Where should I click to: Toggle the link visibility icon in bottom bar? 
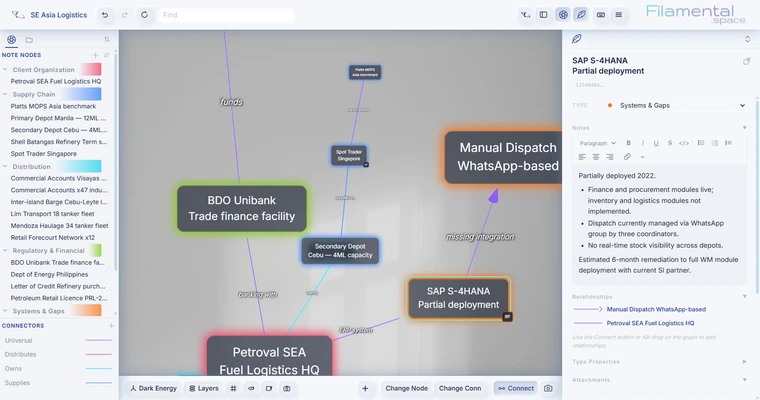(251, 388)
